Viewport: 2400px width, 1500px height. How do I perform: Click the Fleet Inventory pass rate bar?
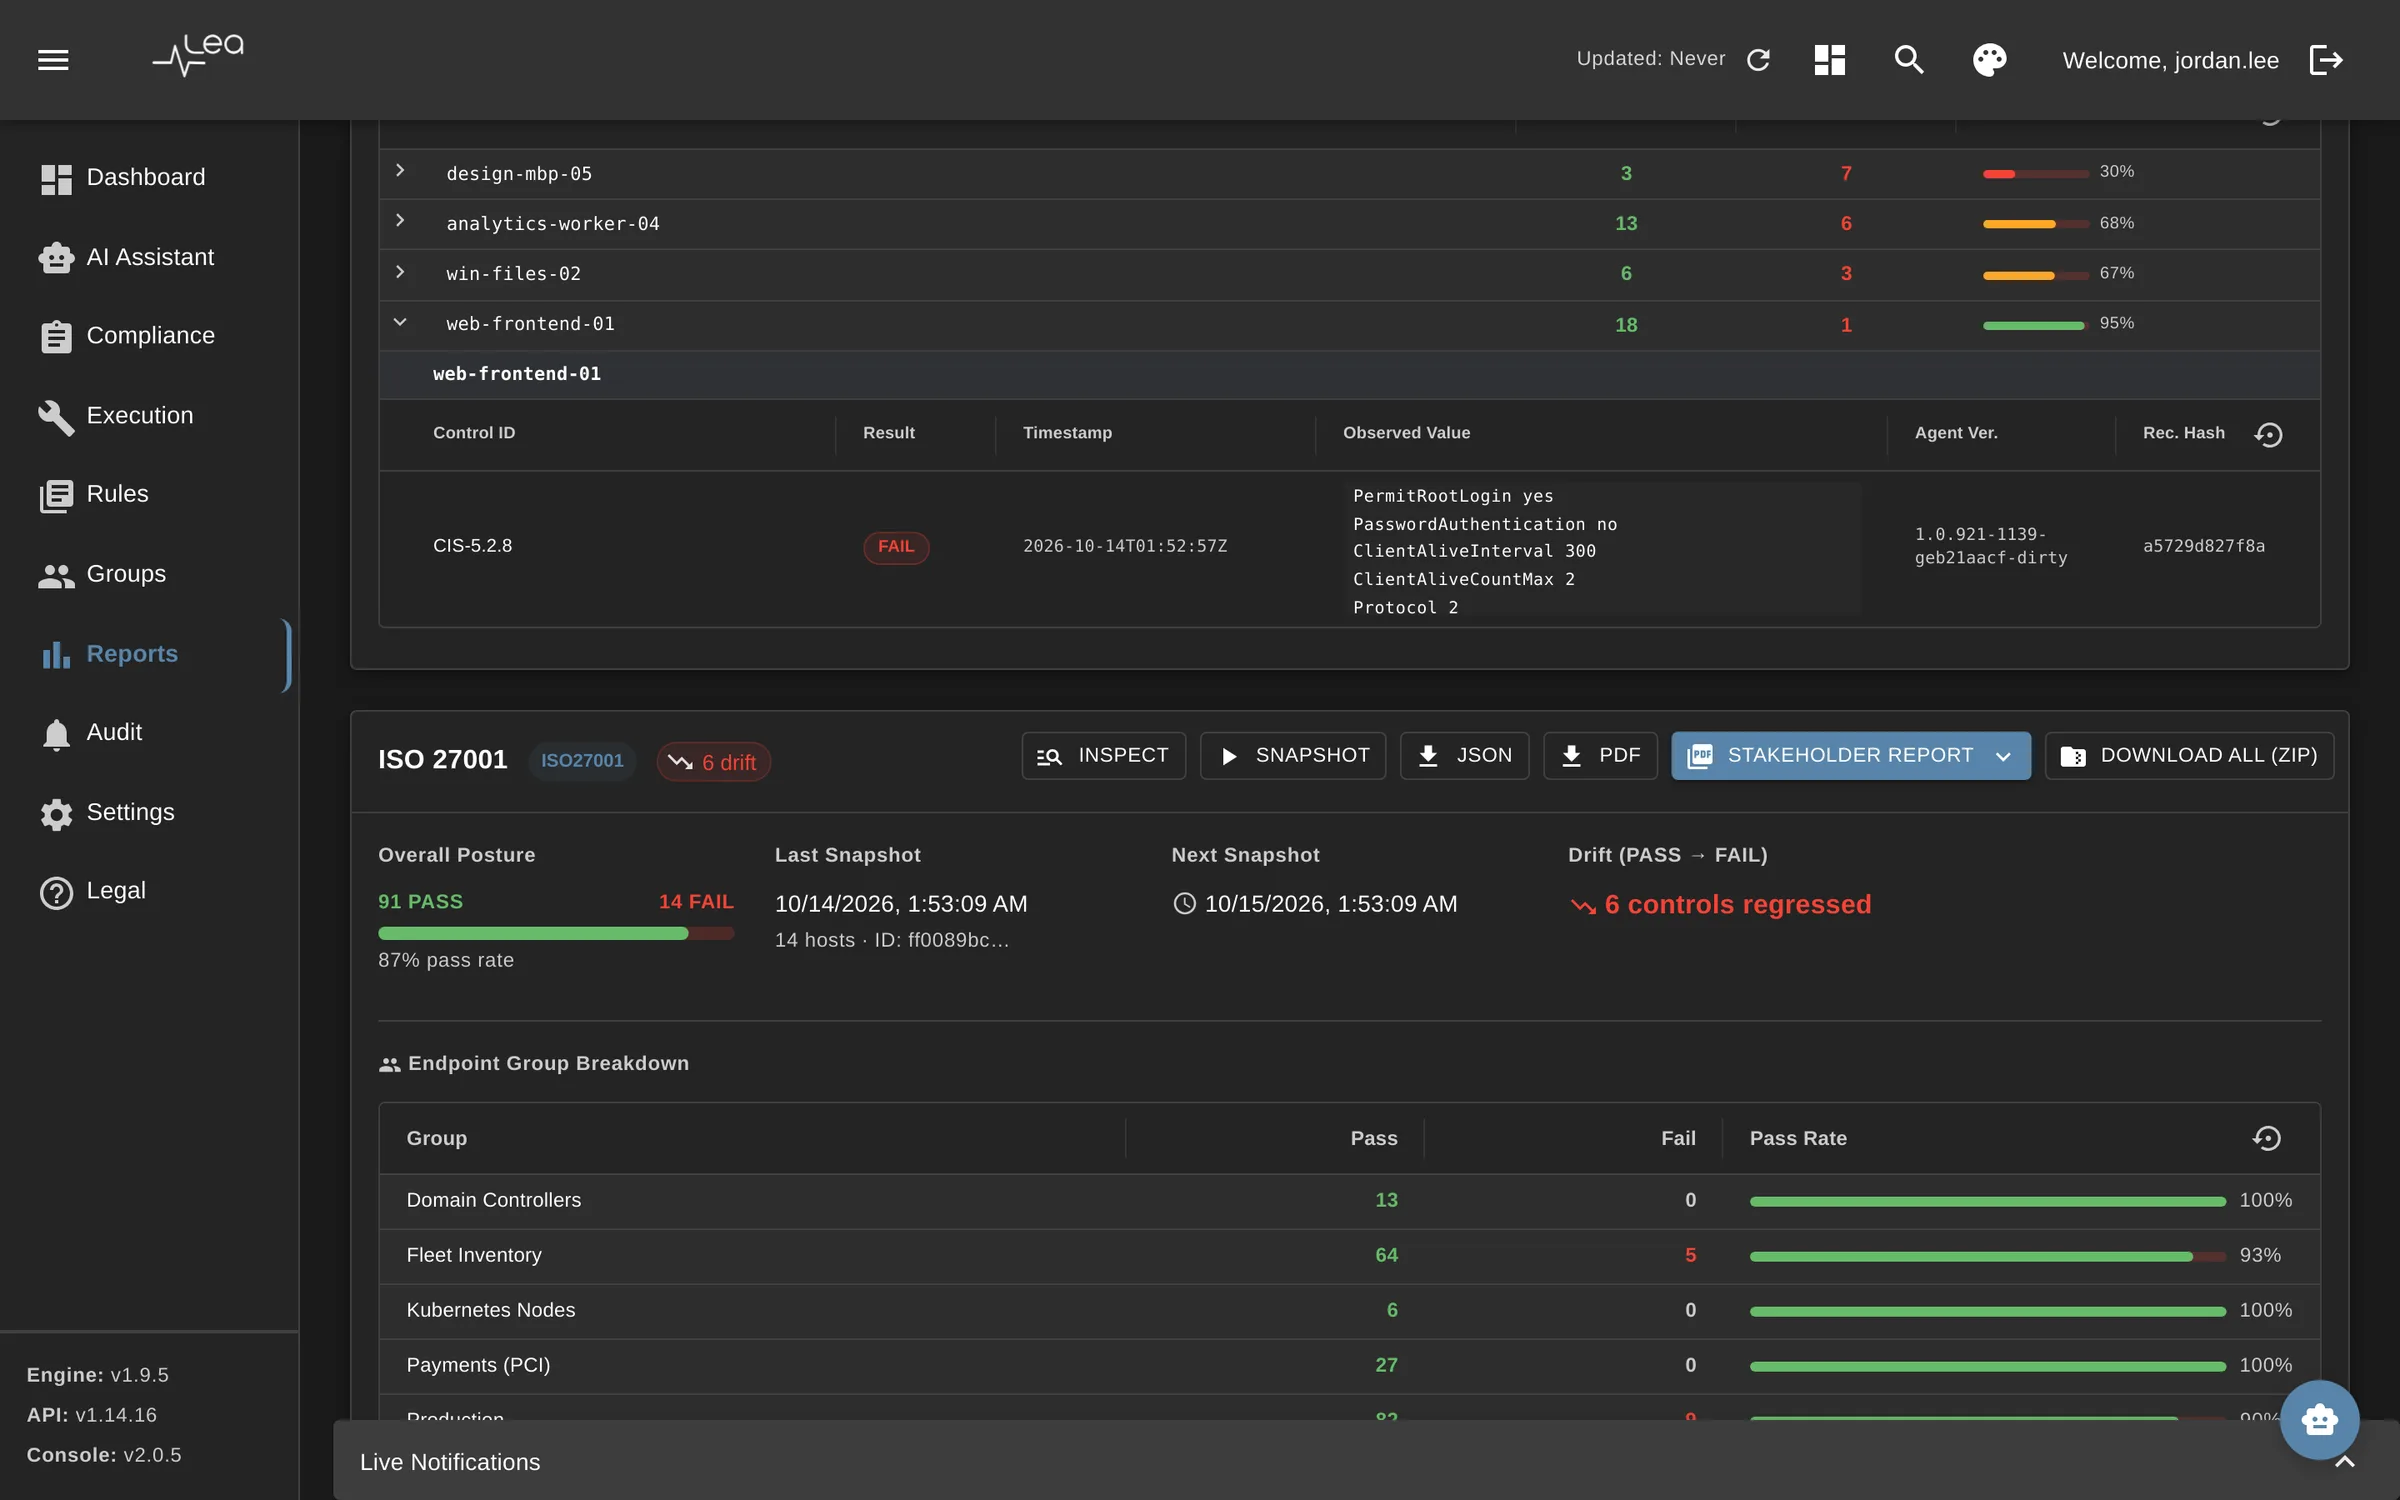coord(1987,1256)
